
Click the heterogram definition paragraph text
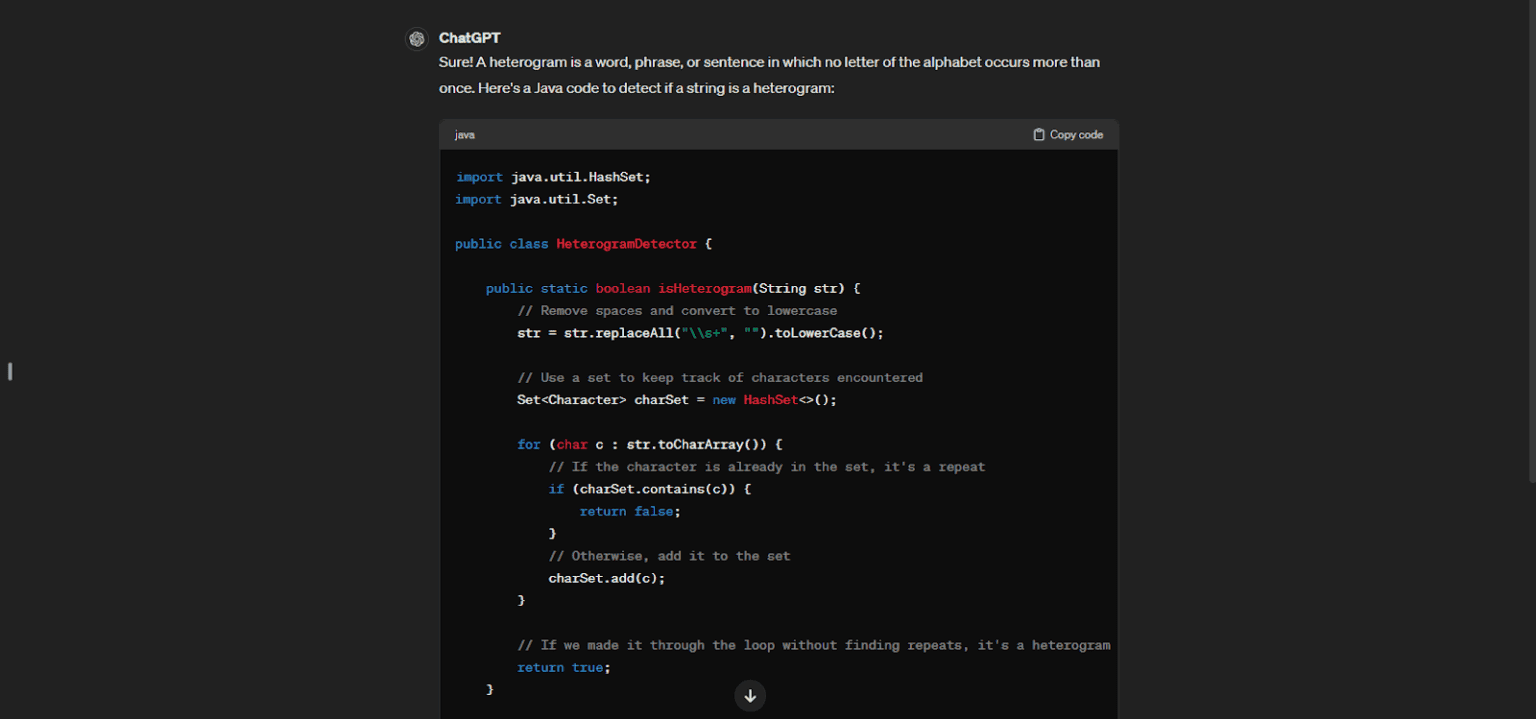768,75
